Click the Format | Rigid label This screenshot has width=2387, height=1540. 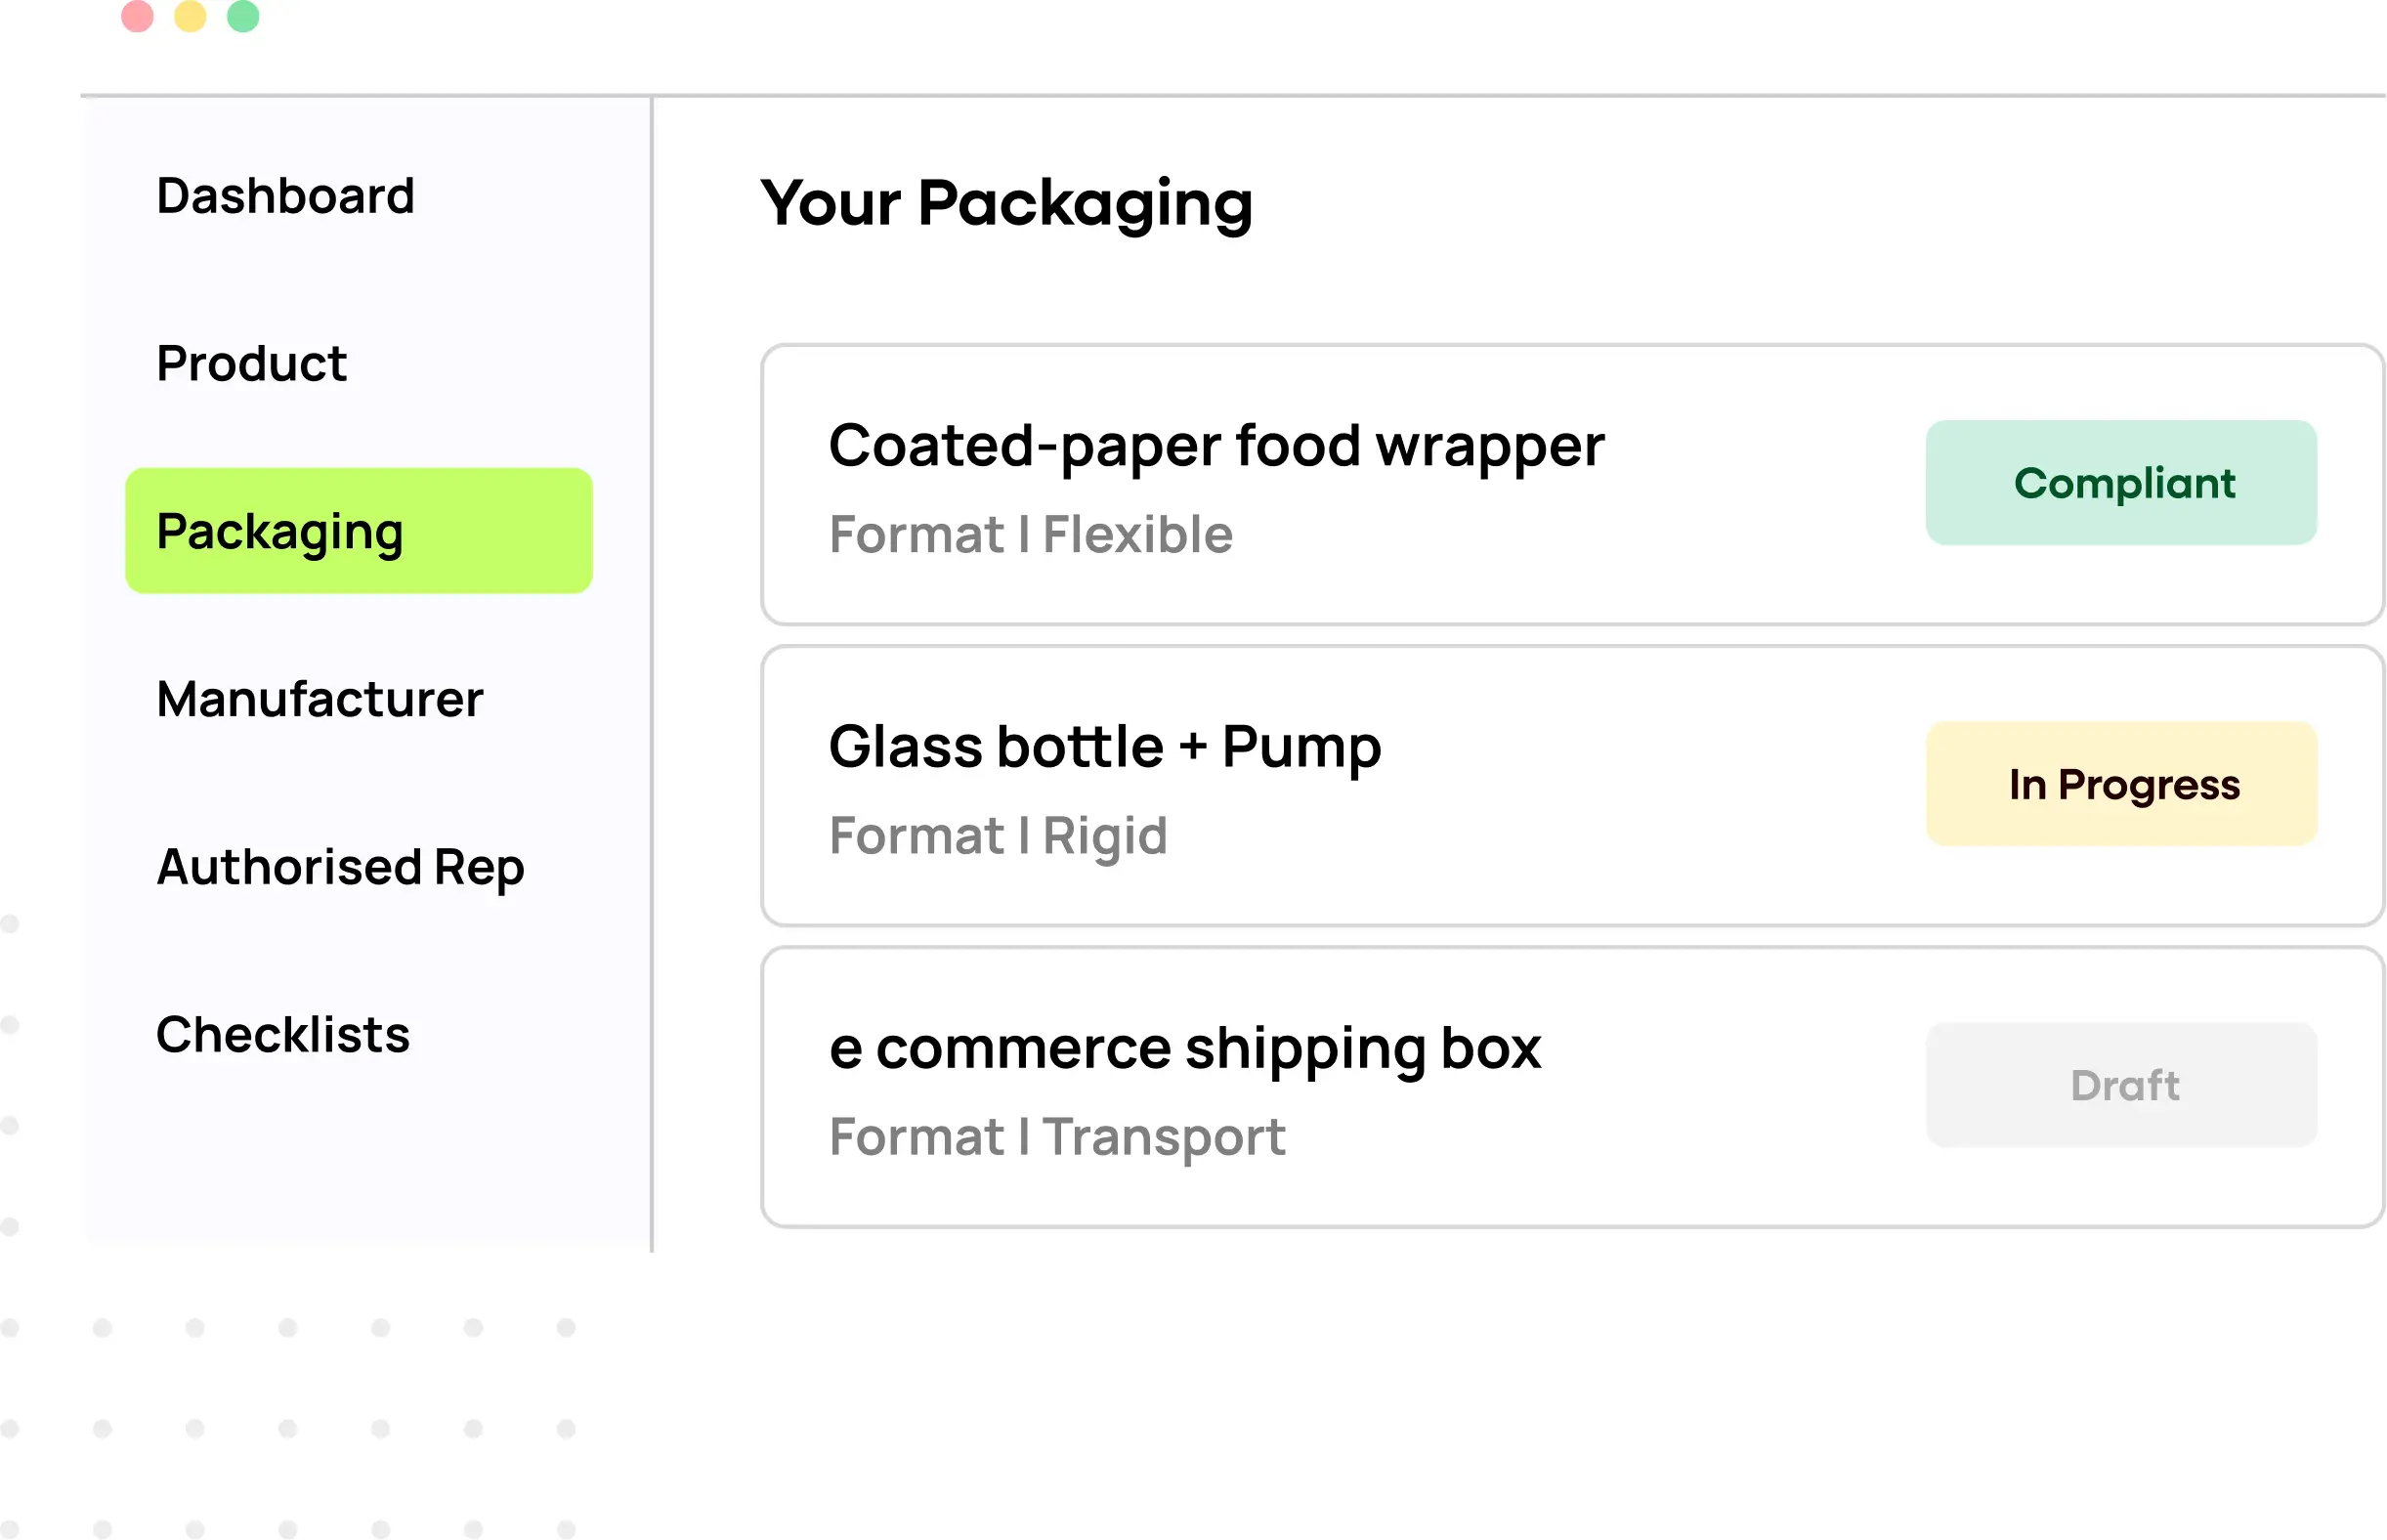coord(998,836)
